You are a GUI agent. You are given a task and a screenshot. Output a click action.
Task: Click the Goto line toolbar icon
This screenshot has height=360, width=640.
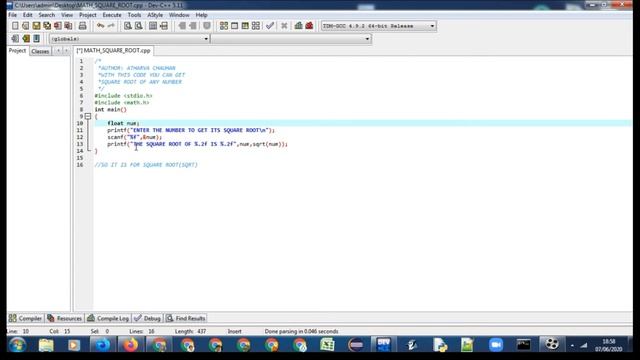[164, 26]
